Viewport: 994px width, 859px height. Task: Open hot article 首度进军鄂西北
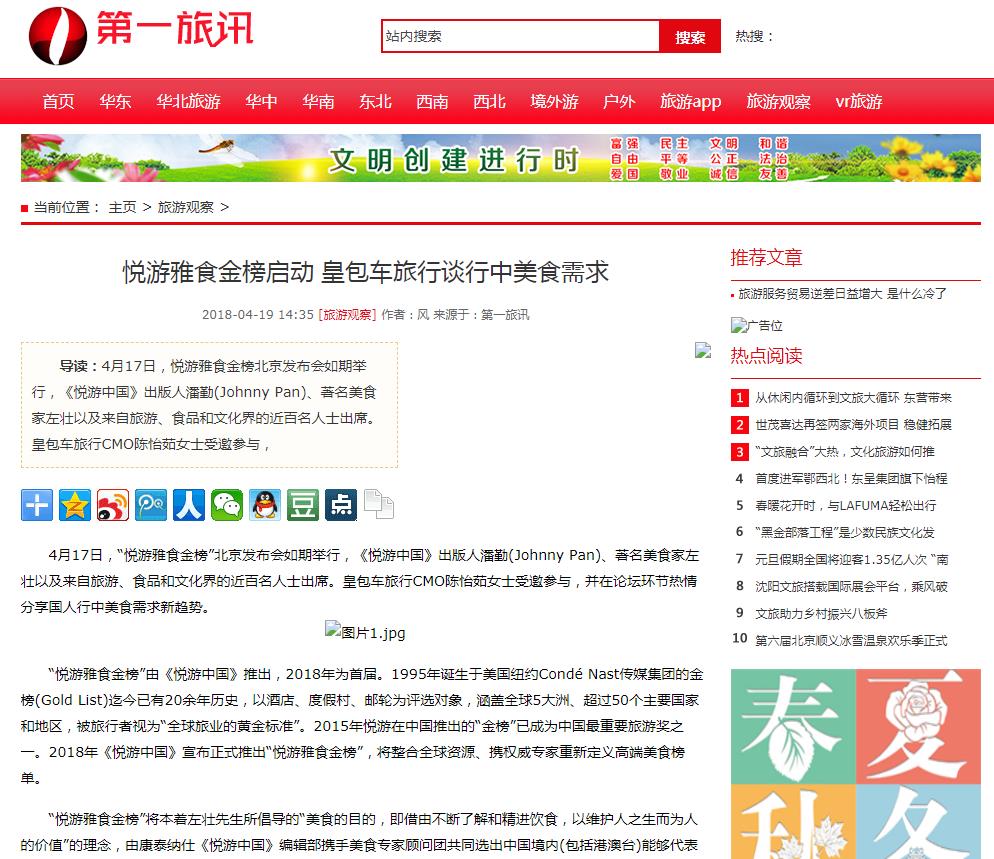tap(851, 479)
